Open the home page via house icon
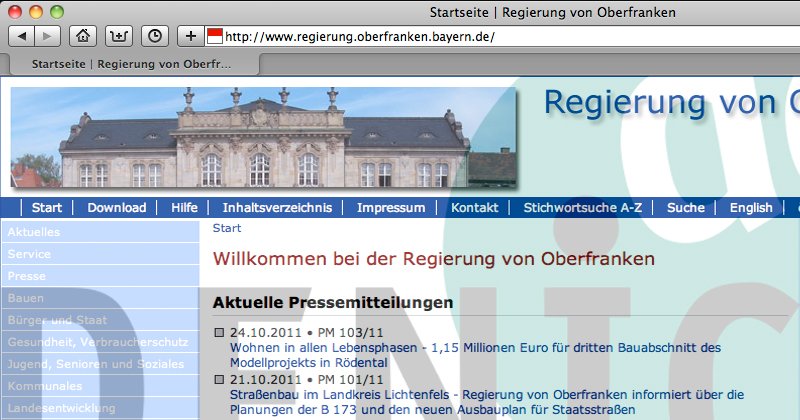The height and width of the screenshot is (420, 800). [x=83, y=36]
